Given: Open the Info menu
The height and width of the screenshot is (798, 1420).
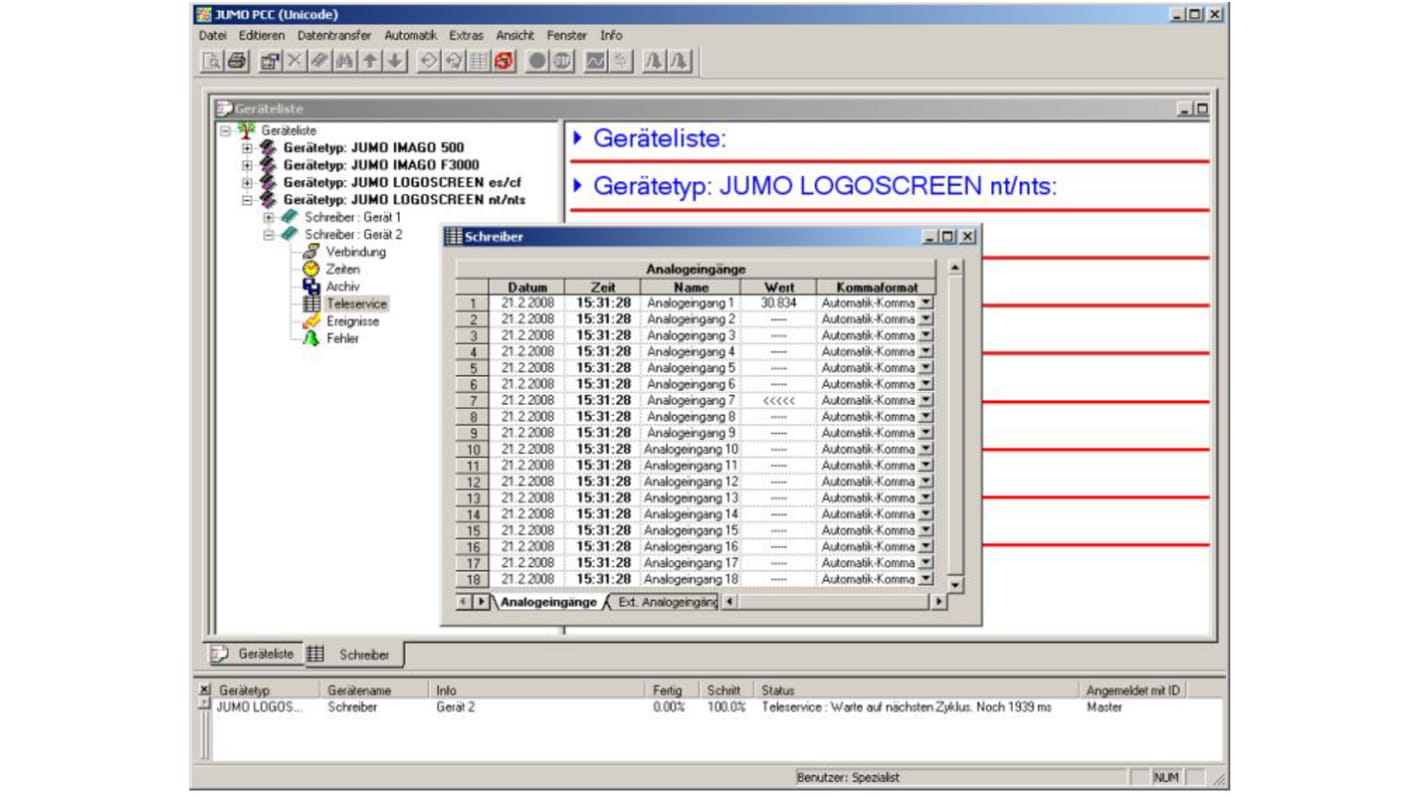Looking at the screenshot, I should pos(611,35).
